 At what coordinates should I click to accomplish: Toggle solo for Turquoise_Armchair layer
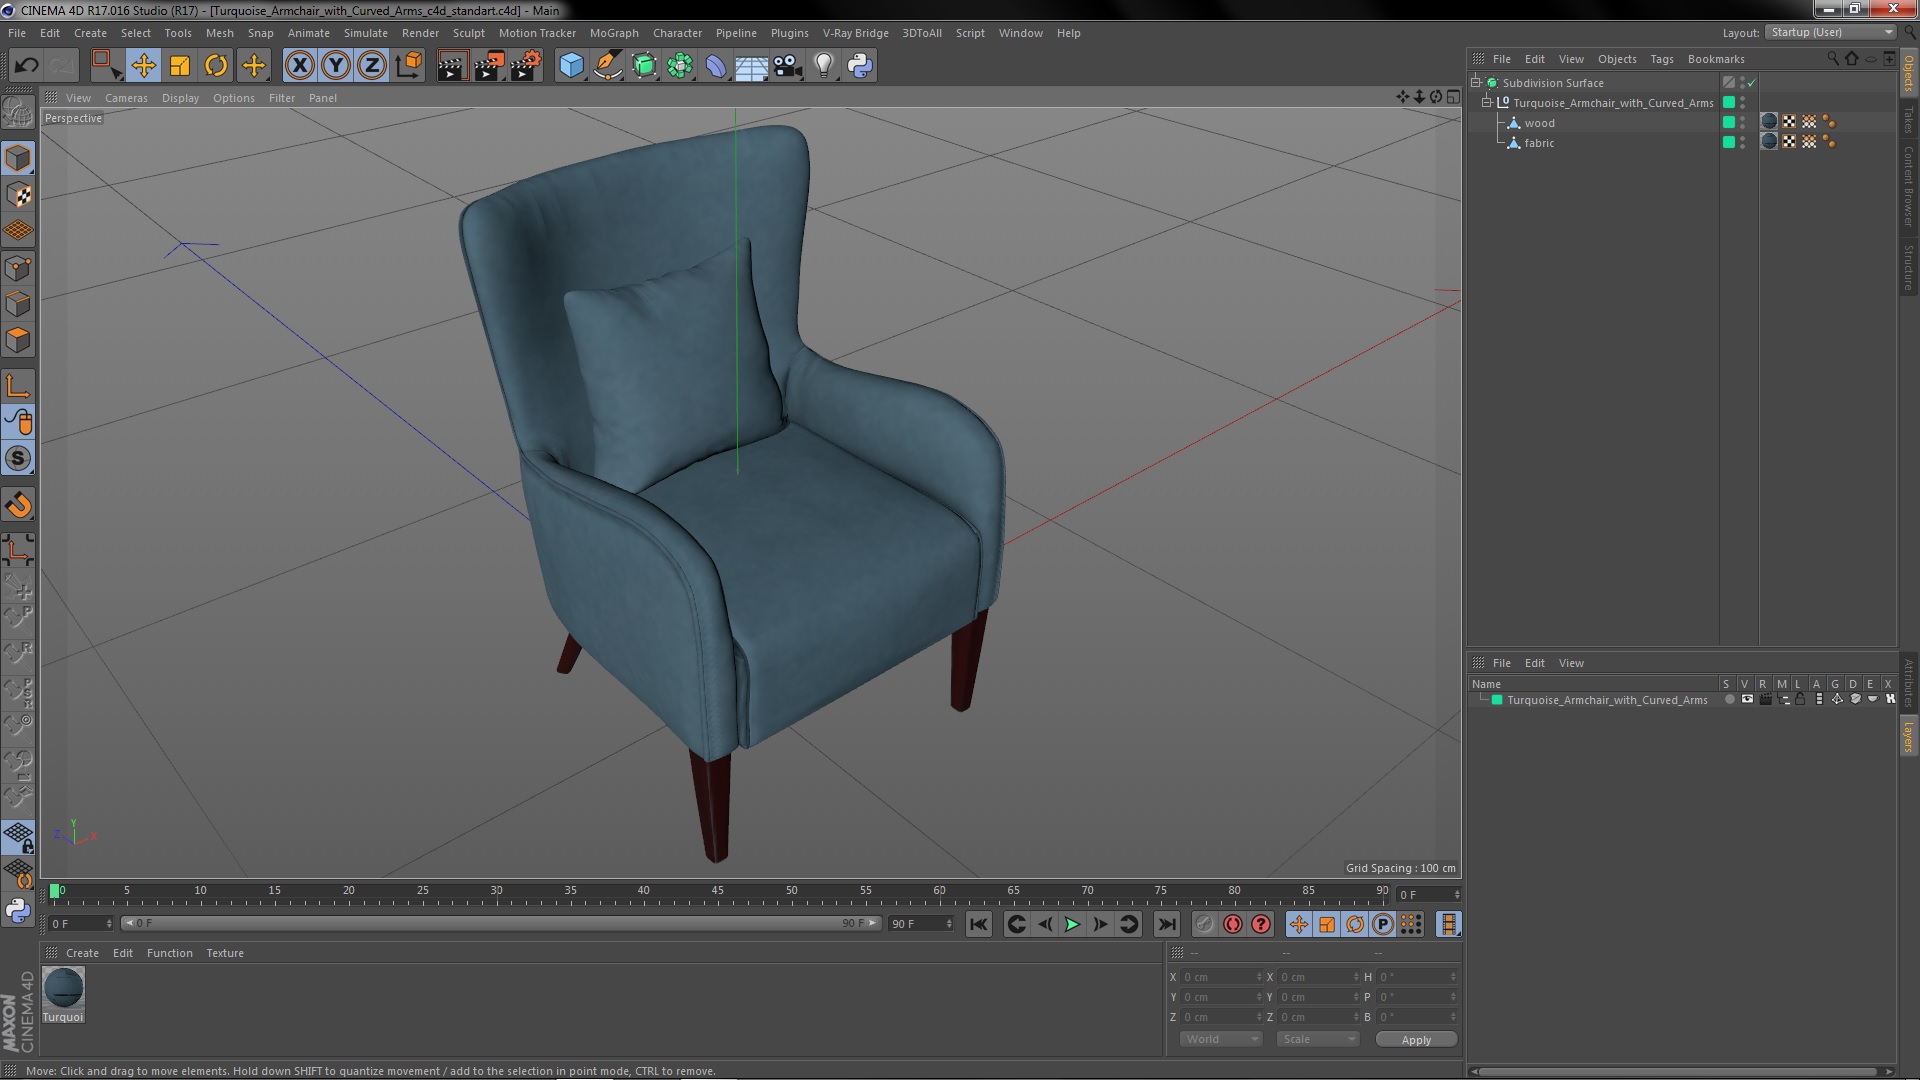(1729, 700)
